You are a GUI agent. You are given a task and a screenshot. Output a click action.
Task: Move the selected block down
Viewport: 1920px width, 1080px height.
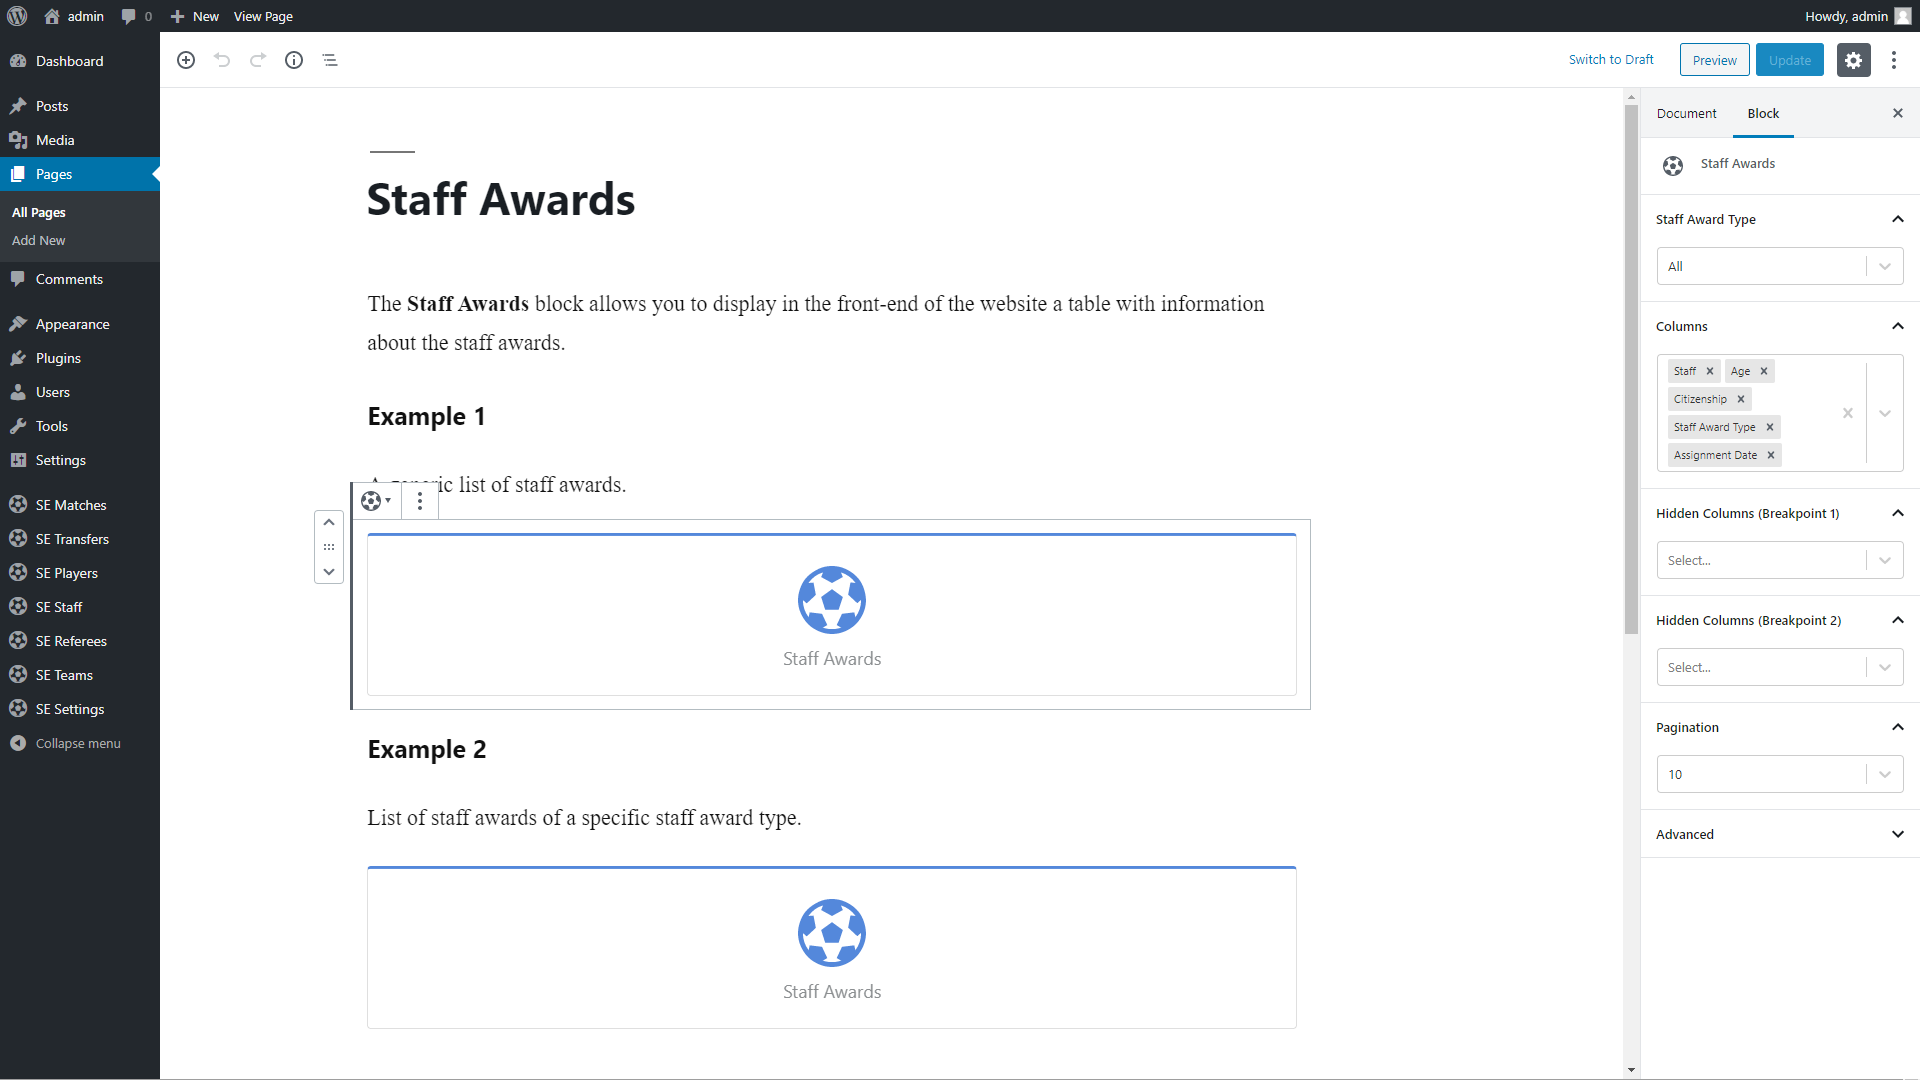tap(329, 572)
